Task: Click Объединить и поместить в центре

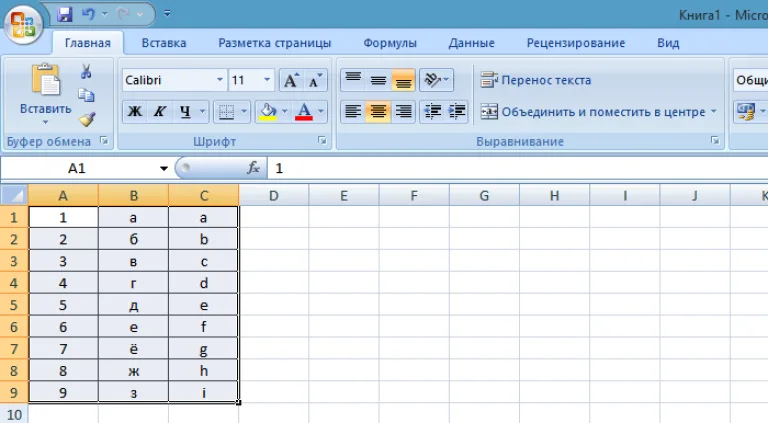Action: pyautogui.click(x=593, y=112)
